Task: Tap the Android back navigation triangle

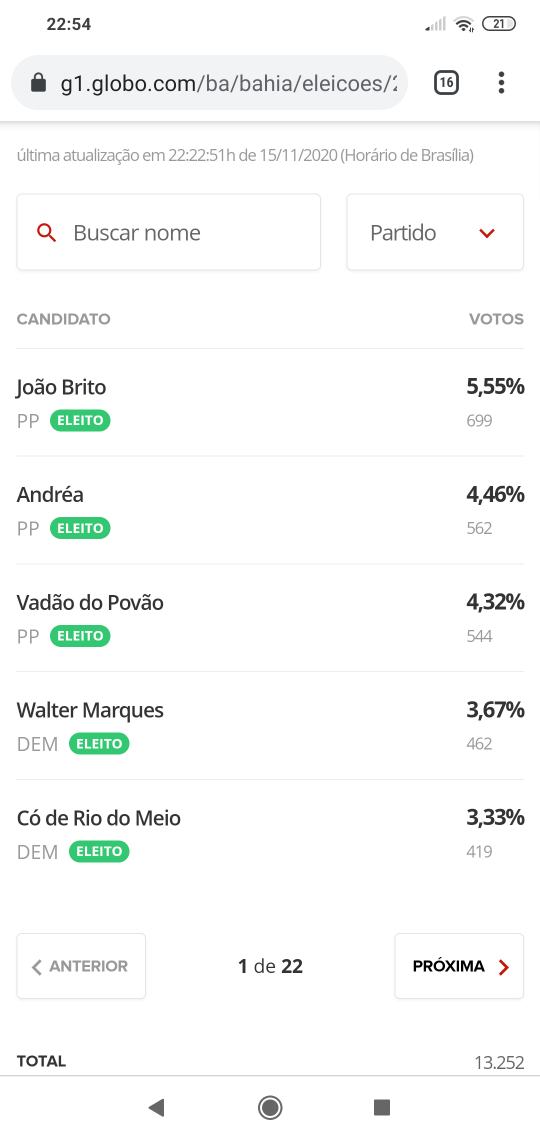Action: point(156,1107)
